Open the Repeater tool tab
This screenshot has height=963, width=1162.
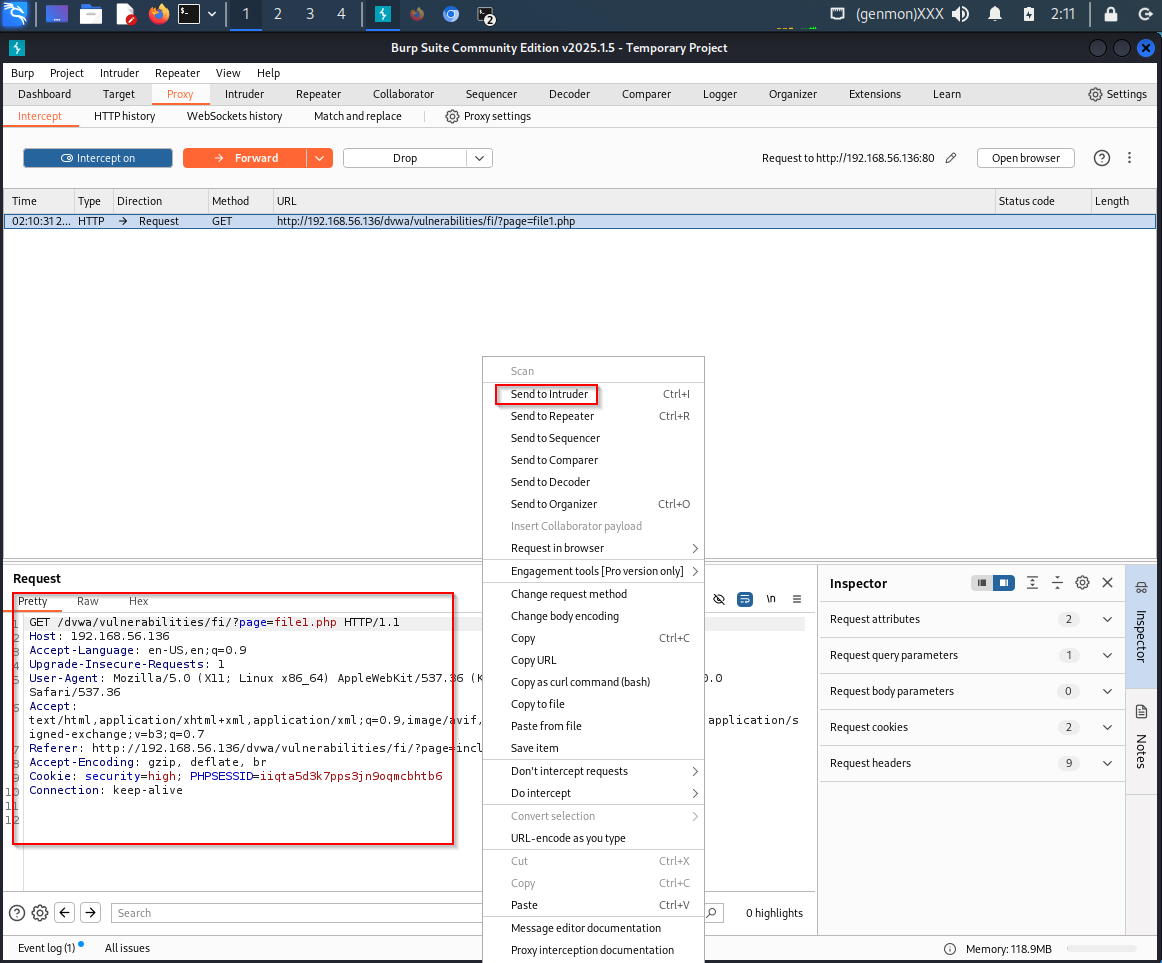click(318, 94)
